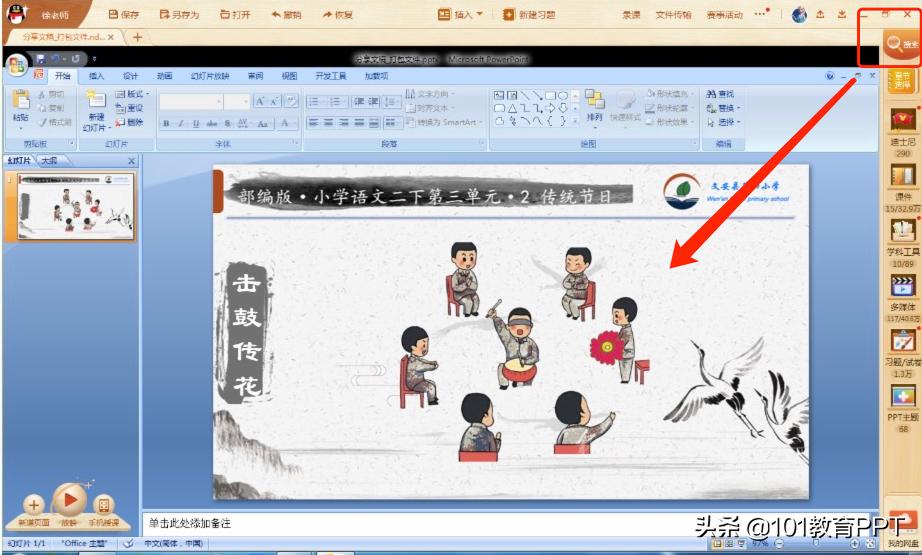The image size is (922, 555).
Task: Switch to the 插入 ribbon tab
Action: 96,76
